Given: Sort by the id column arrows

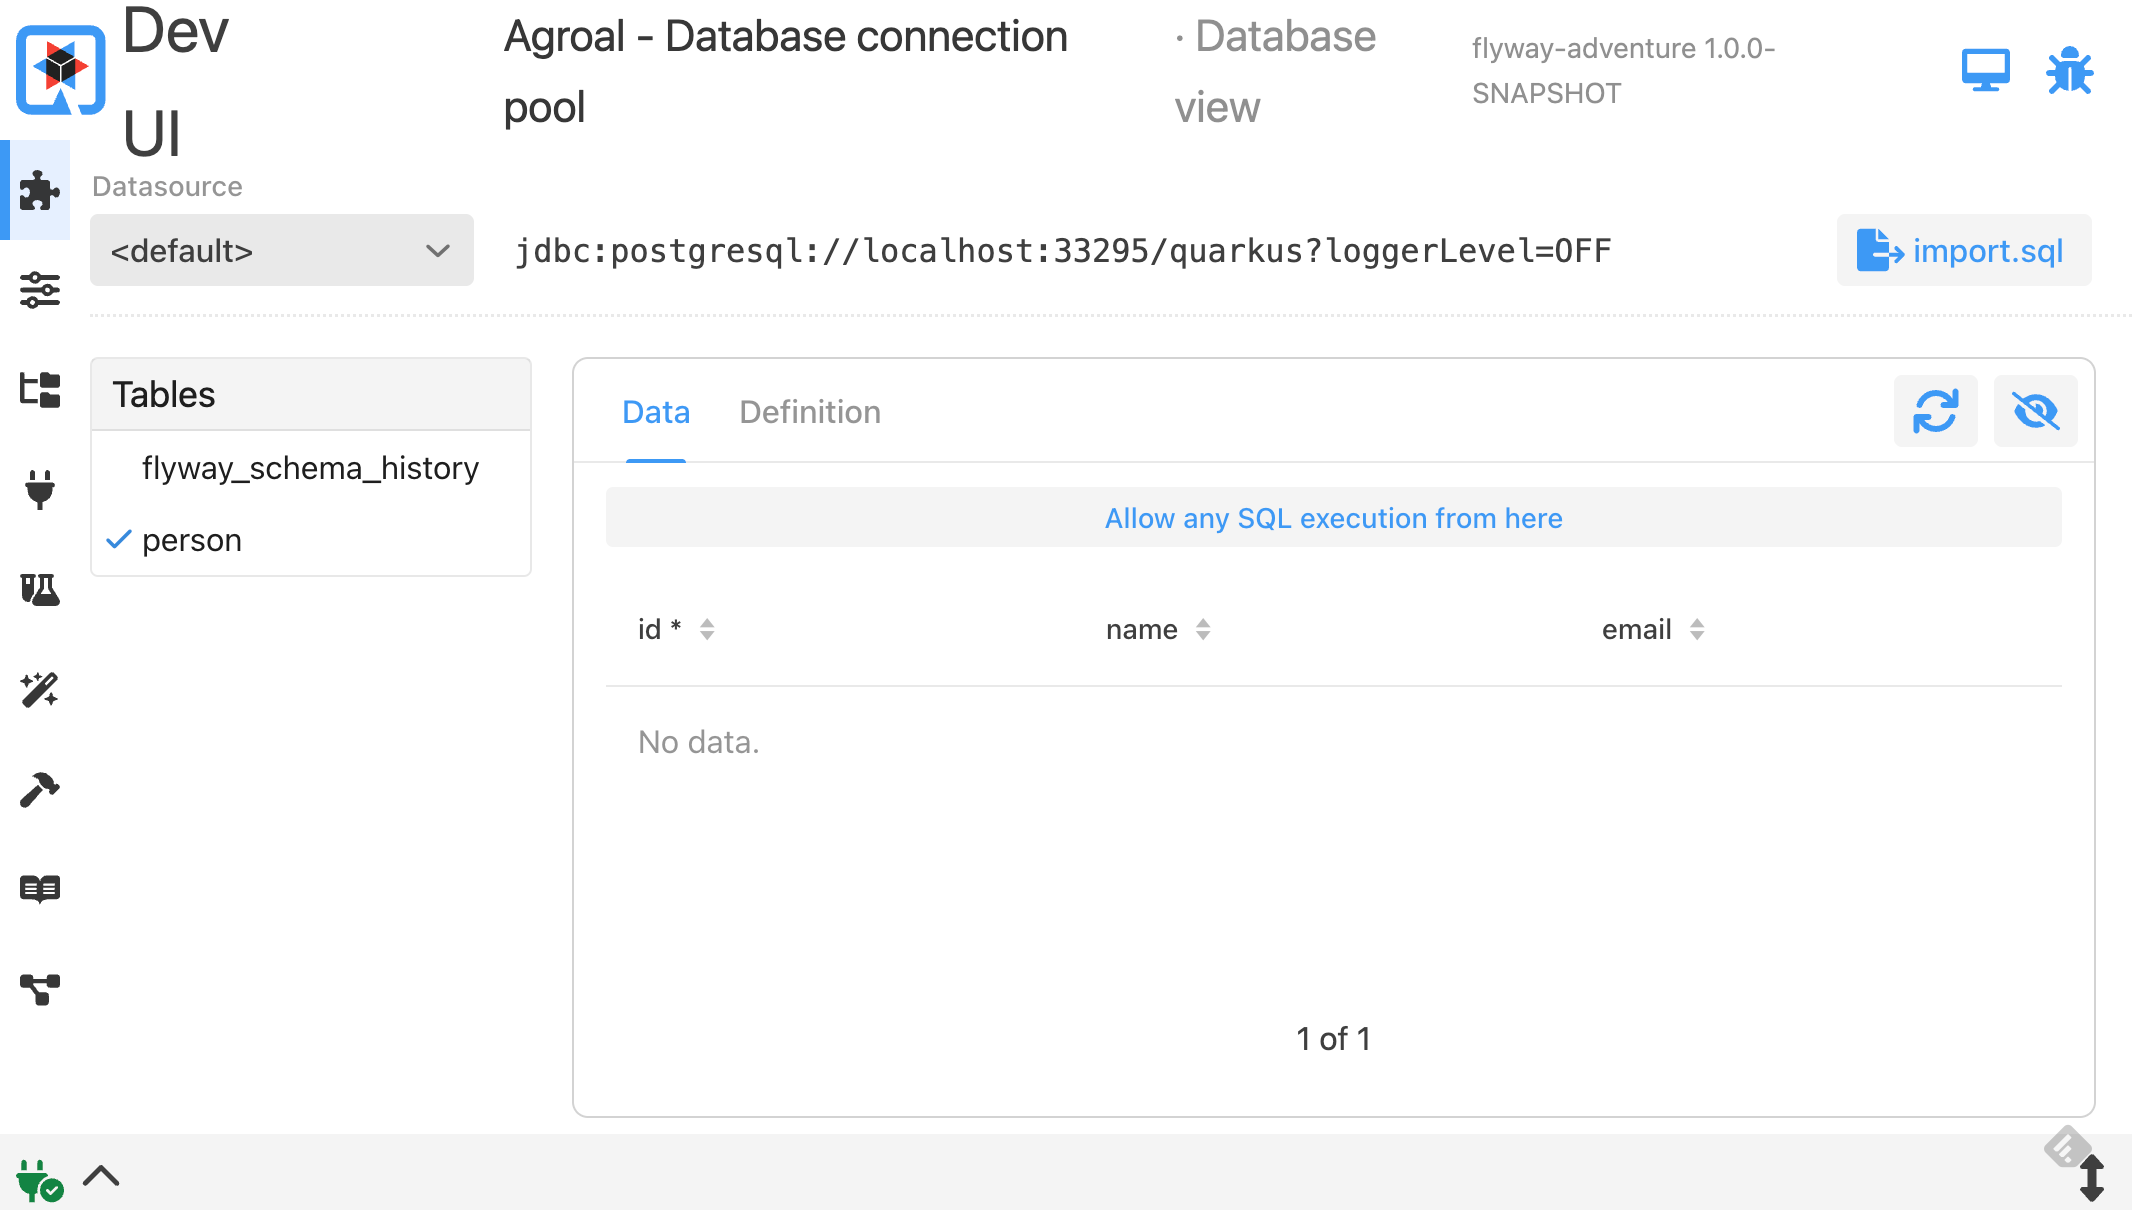Looking at the screenshot, I should pyautogui.click(x=707, y=629).
